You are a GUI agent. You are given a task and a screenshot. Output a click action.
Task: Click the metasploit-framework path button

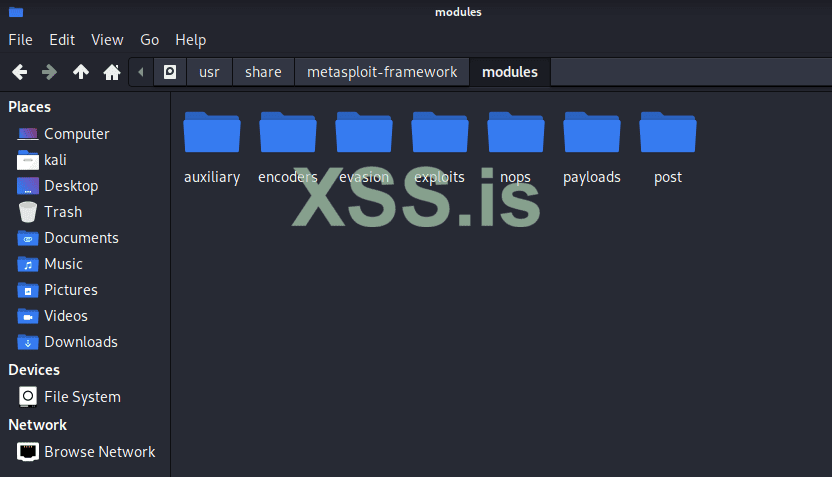click(382, 72)
